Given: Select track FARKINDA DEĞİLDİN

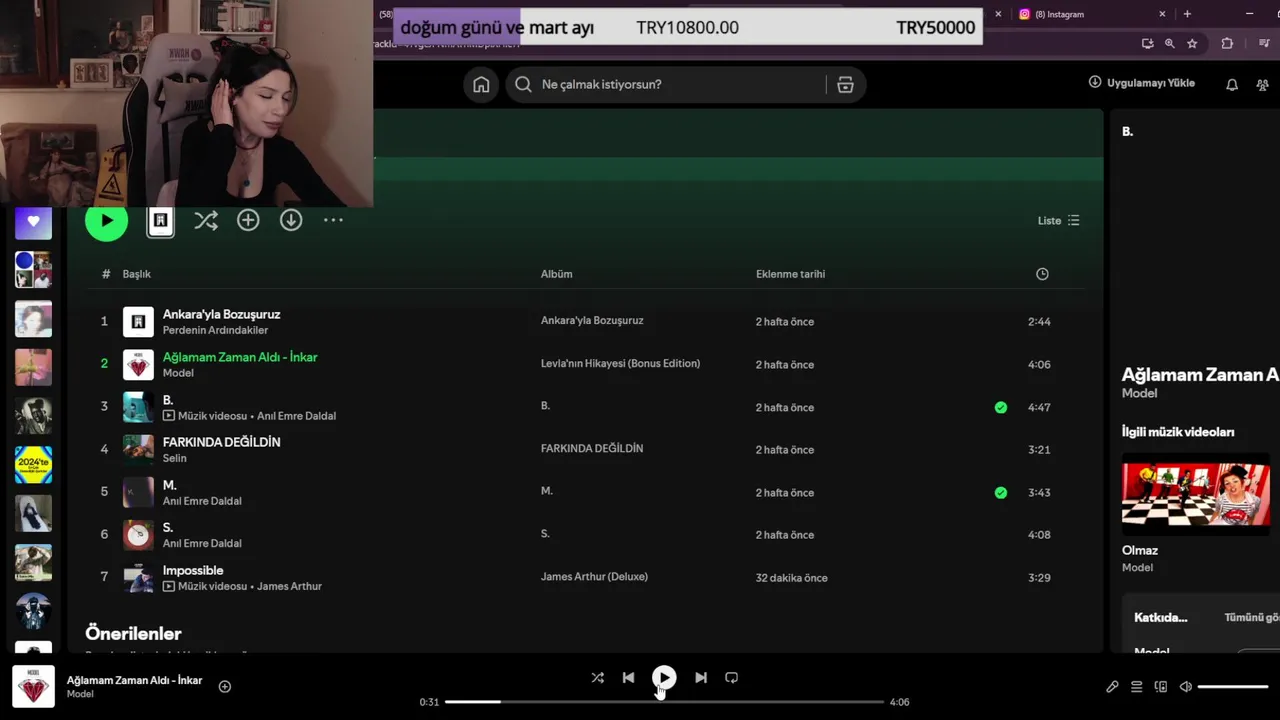Looking at the screenshot, I should pyautogui.click(x=222, y=442).
